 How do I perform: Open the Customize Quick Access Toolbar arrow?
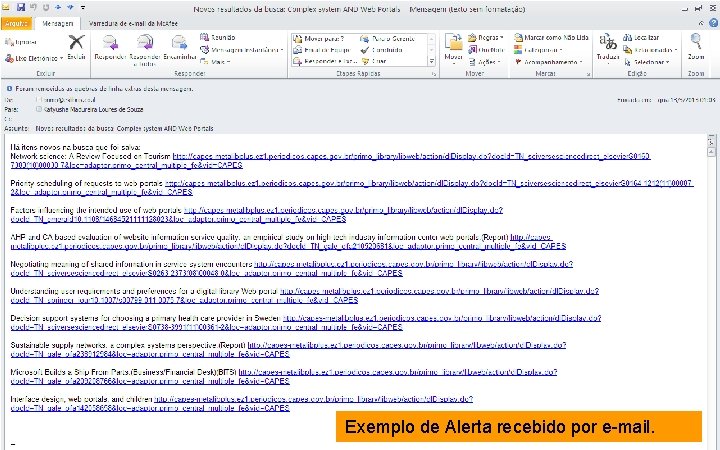pos(83,8)
